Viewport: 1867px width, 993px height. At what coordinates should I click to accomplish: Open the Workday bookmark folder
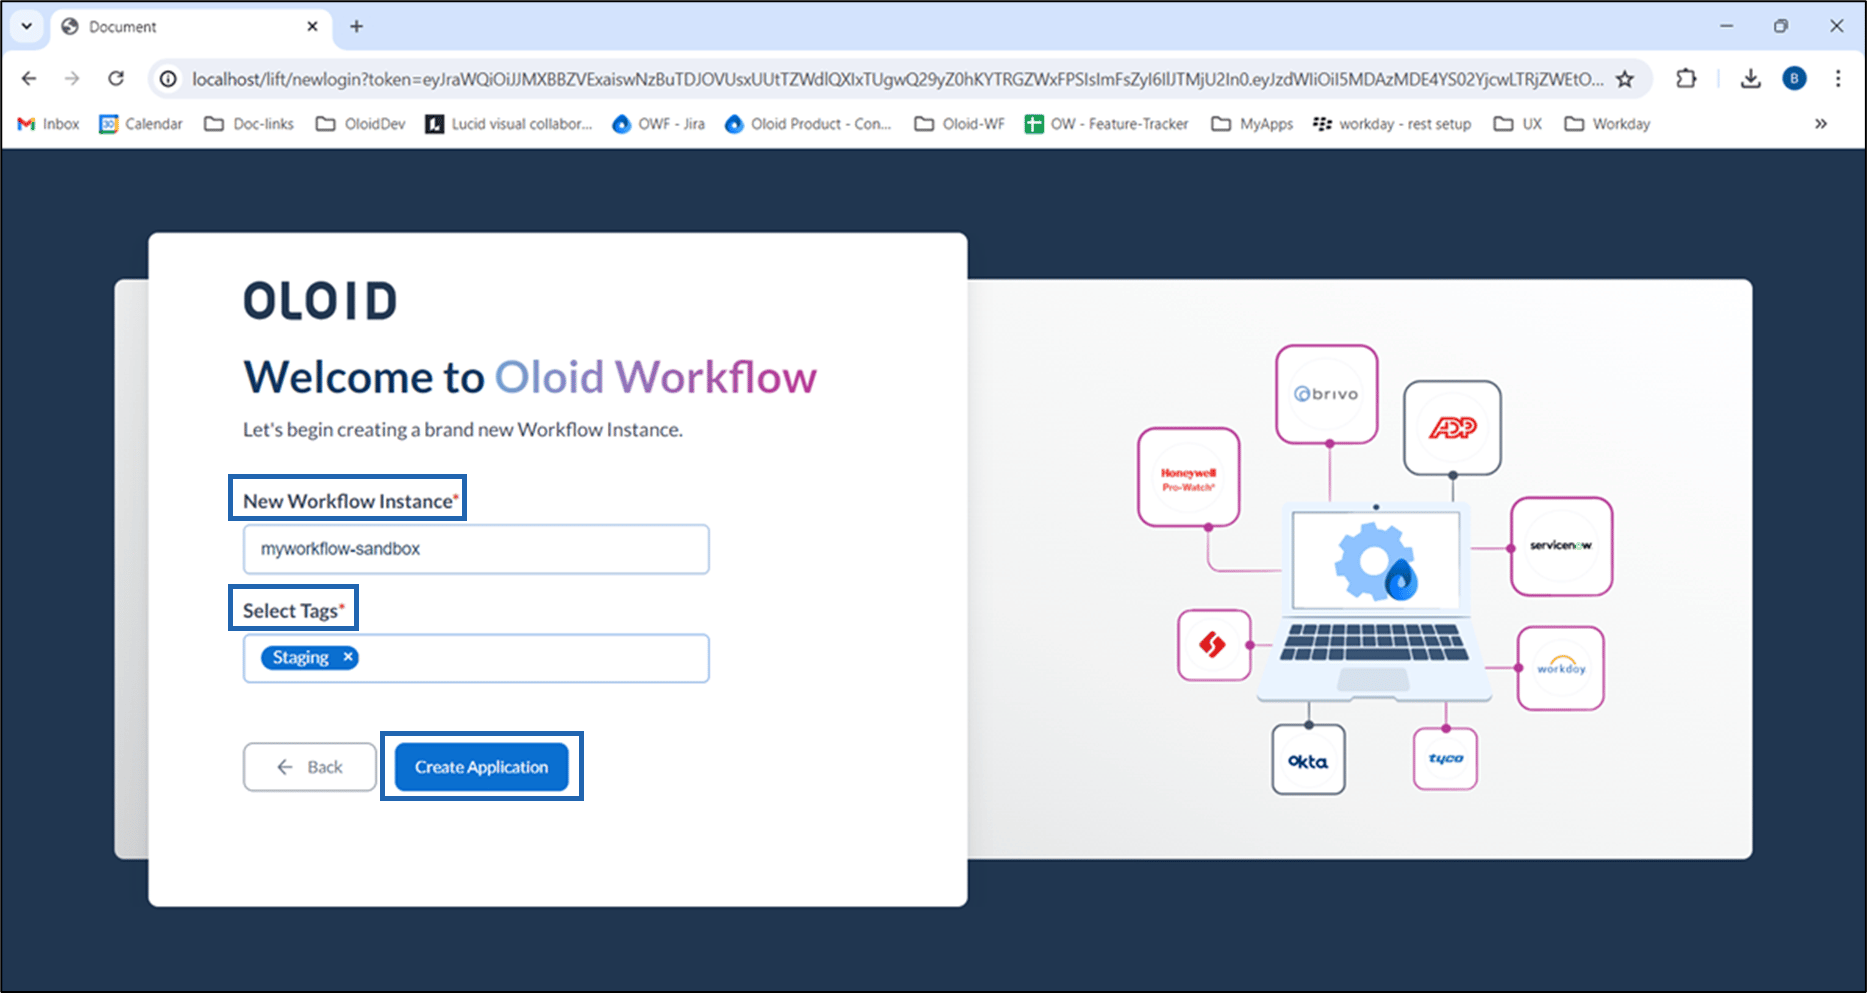[1607, 124]
